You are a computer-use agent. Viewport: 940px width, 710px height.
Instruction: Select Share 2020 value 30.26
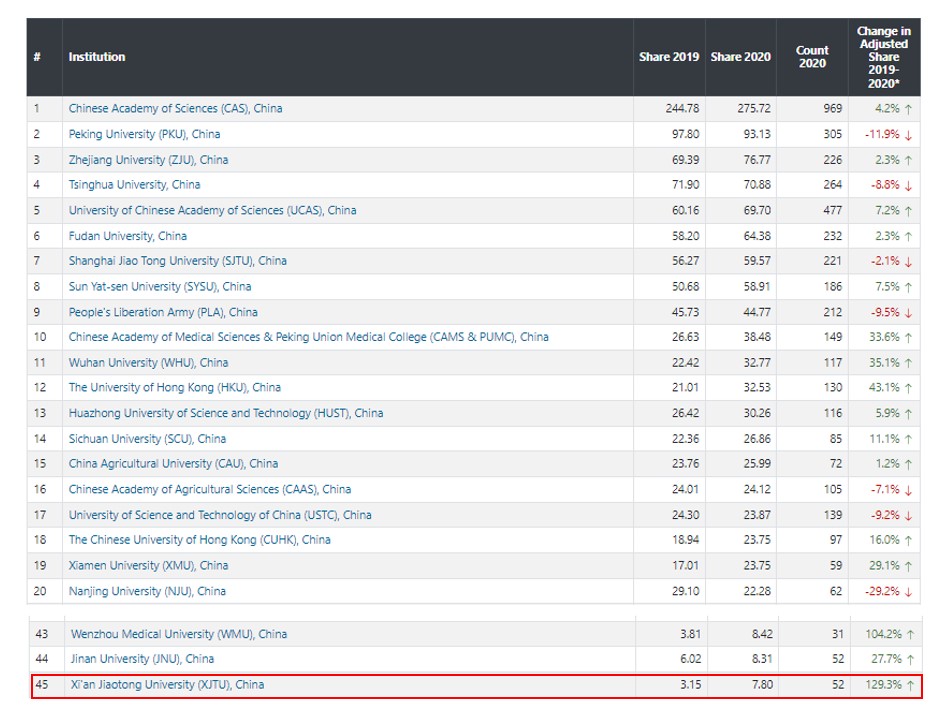click(x=757, y=413)
